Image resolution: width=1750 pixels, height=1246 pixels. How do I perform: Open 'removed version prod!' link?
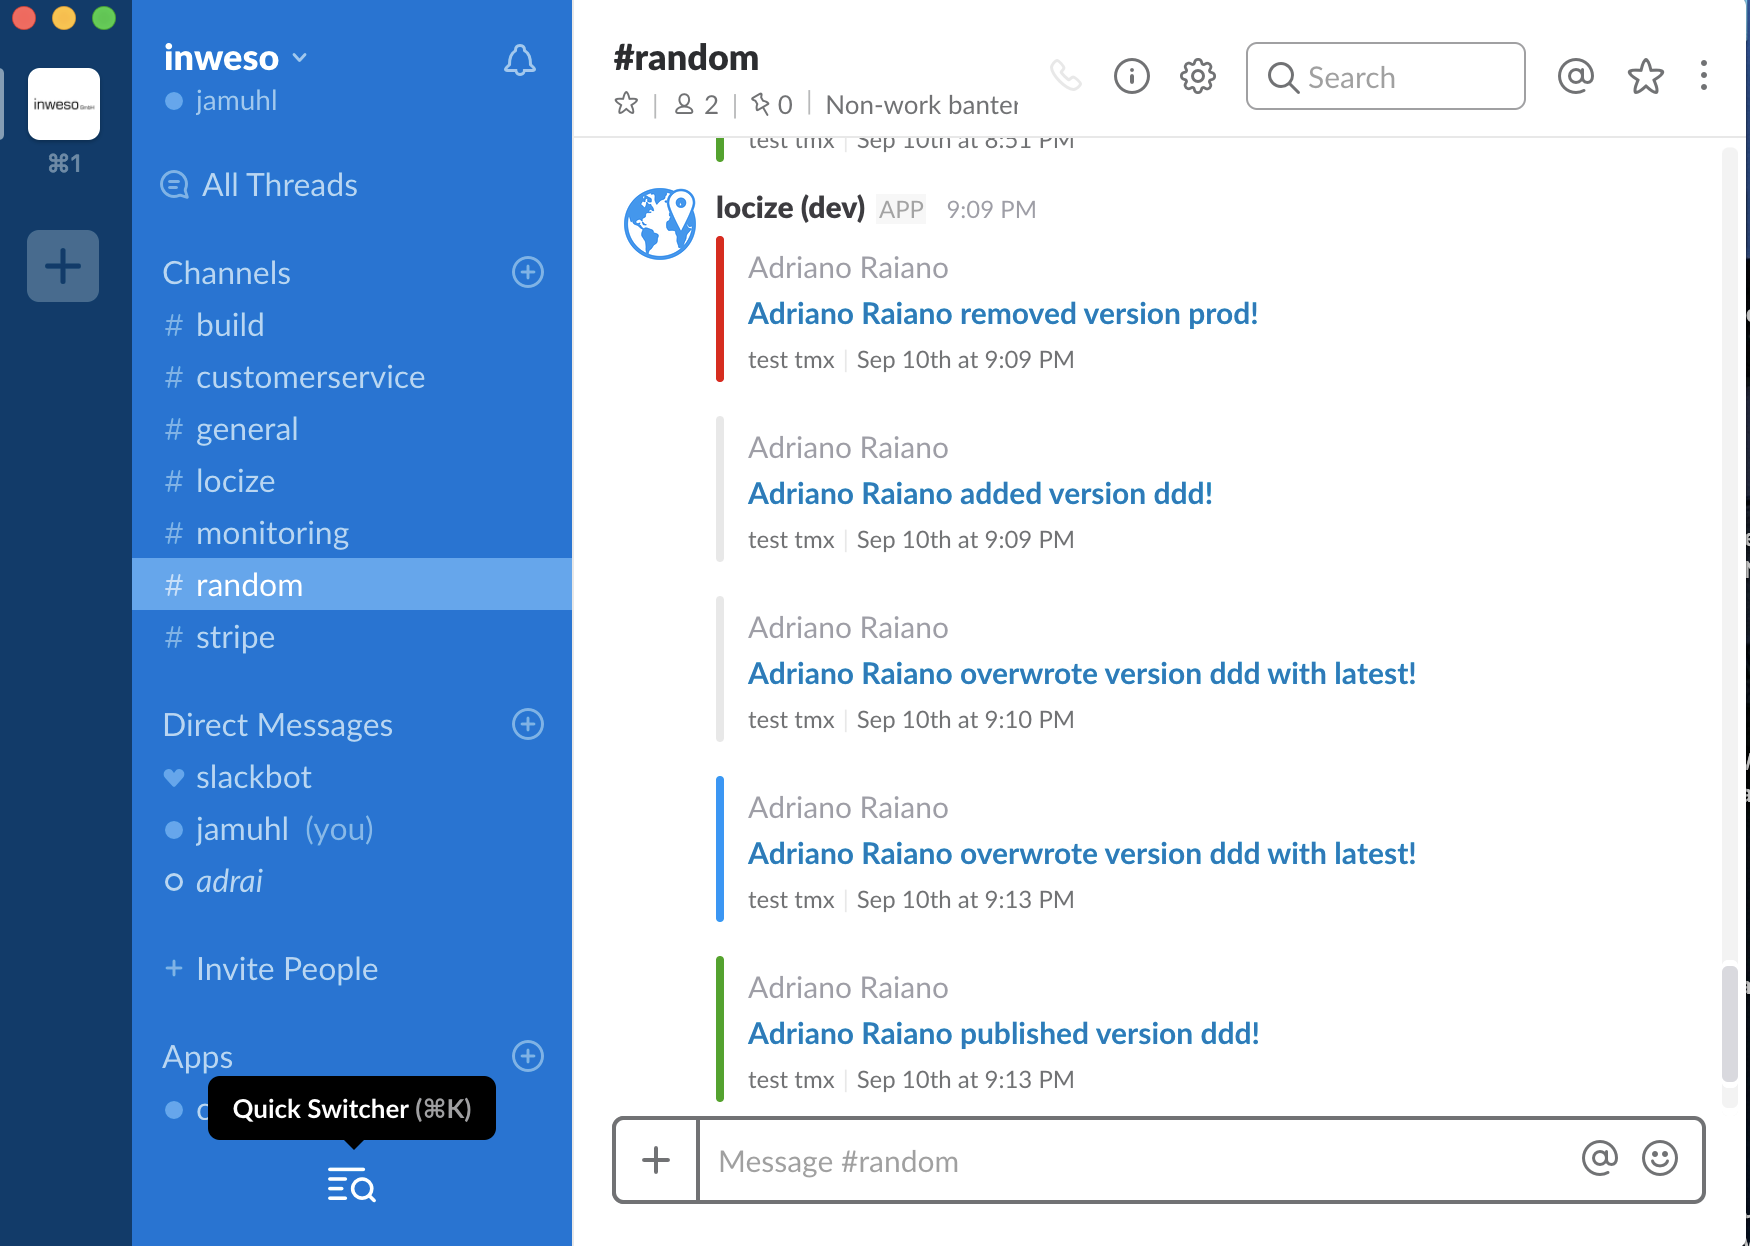1002,314
